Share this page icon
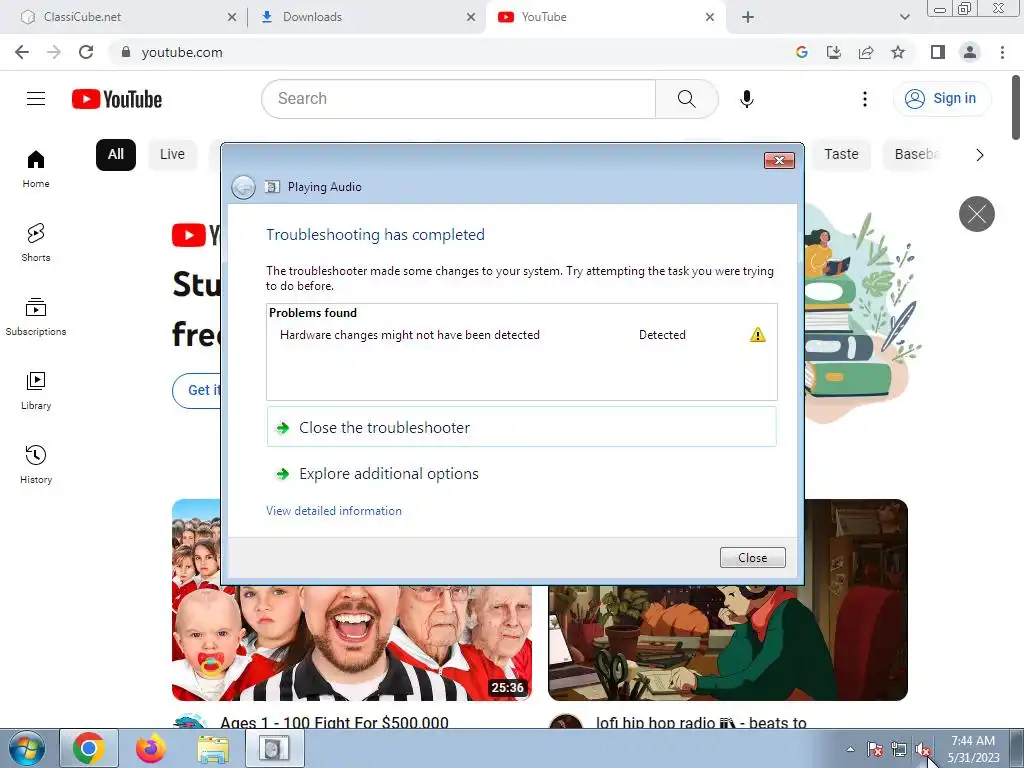Viewport: 1024px width, 768px height. tap(866, 52)
